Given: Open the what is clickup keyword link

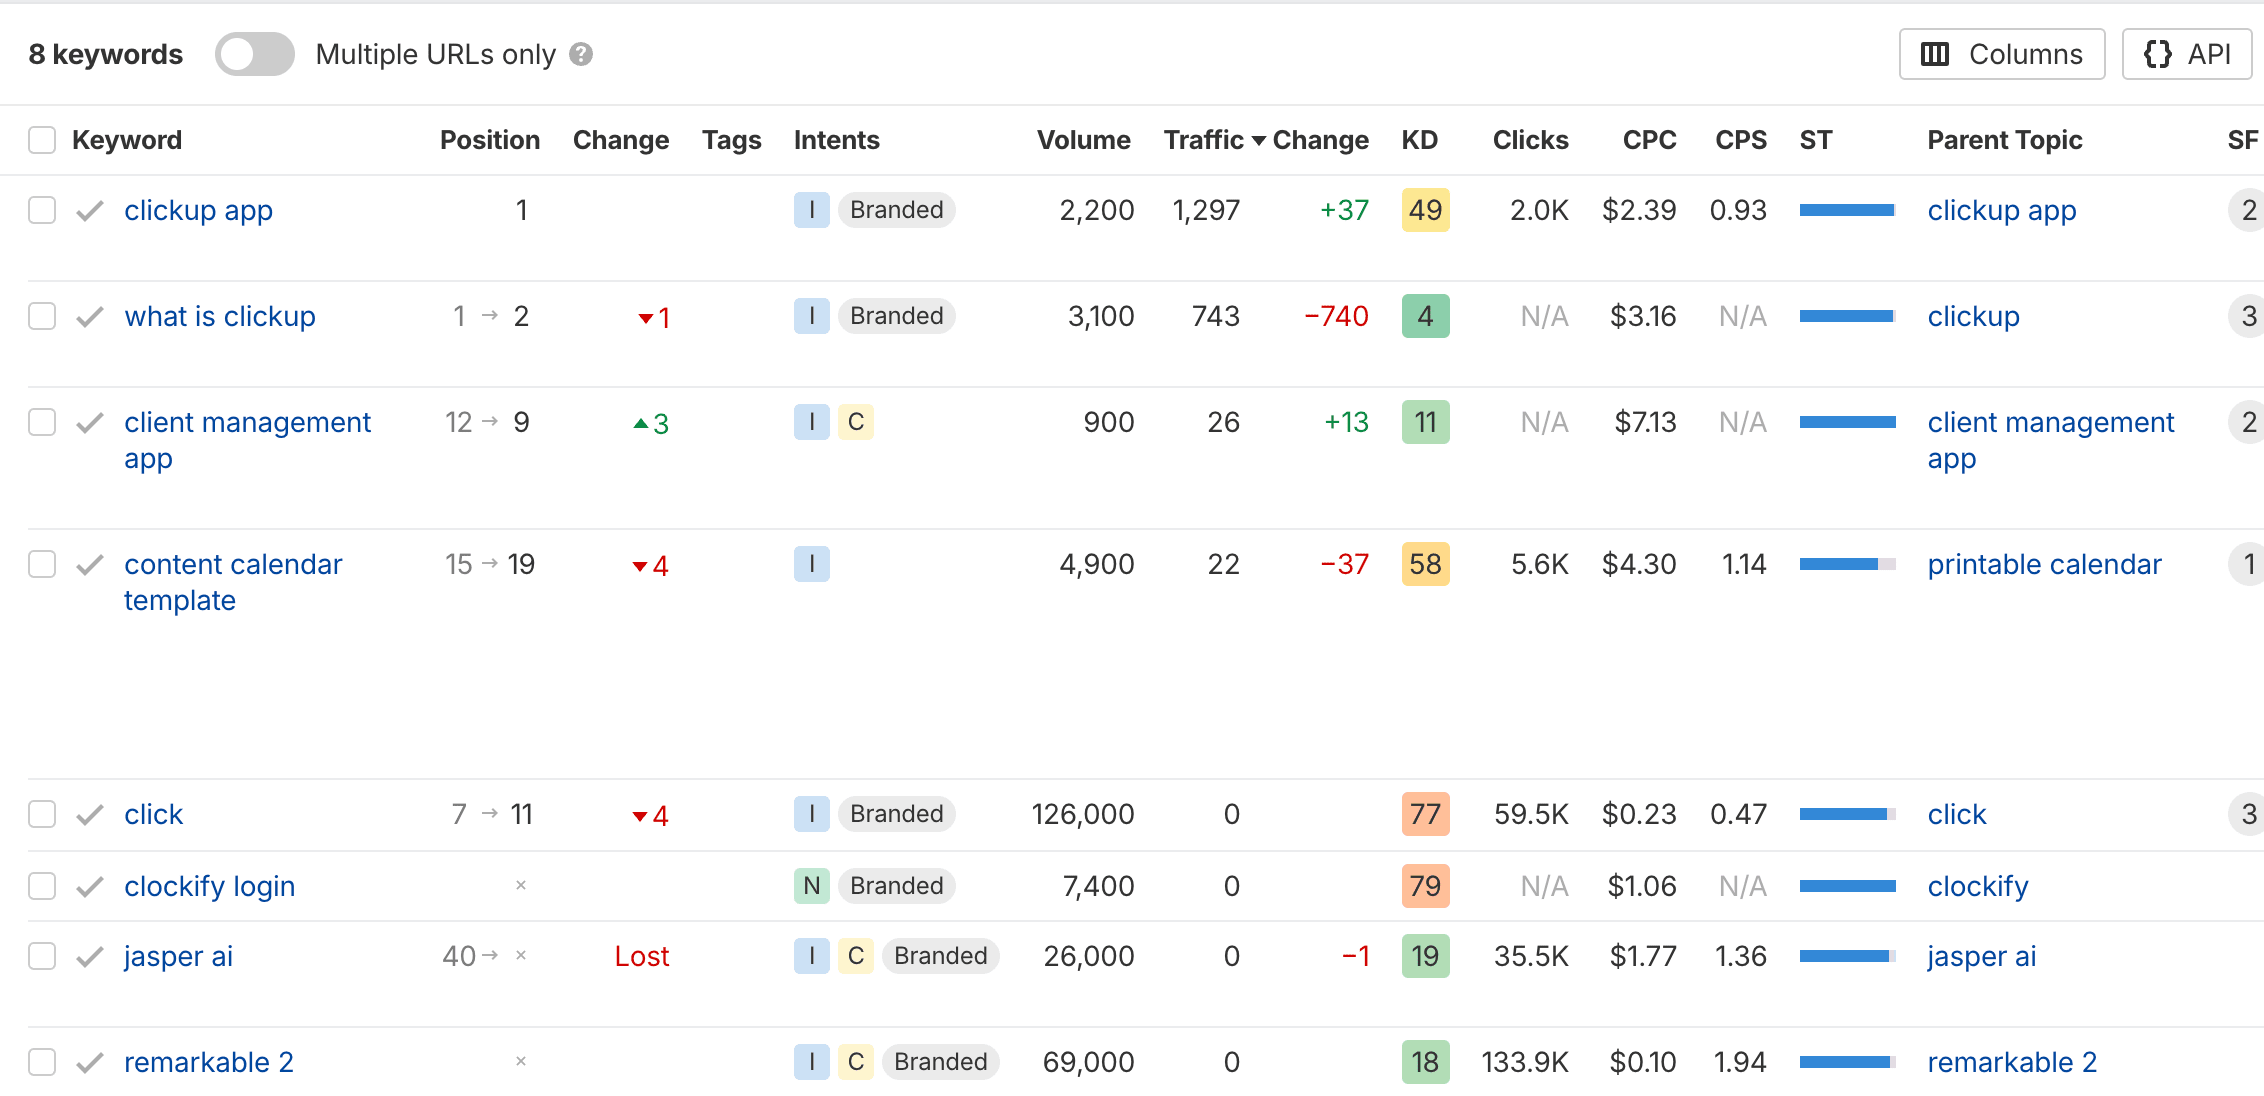Looking at the screenshot, I should (x=220, y=316).
